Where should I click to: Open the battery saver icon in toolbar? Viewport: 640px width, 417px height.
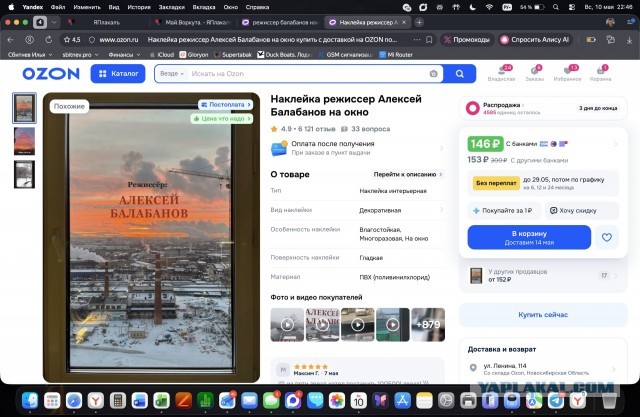pyautogui.click(x=591, y=40)
